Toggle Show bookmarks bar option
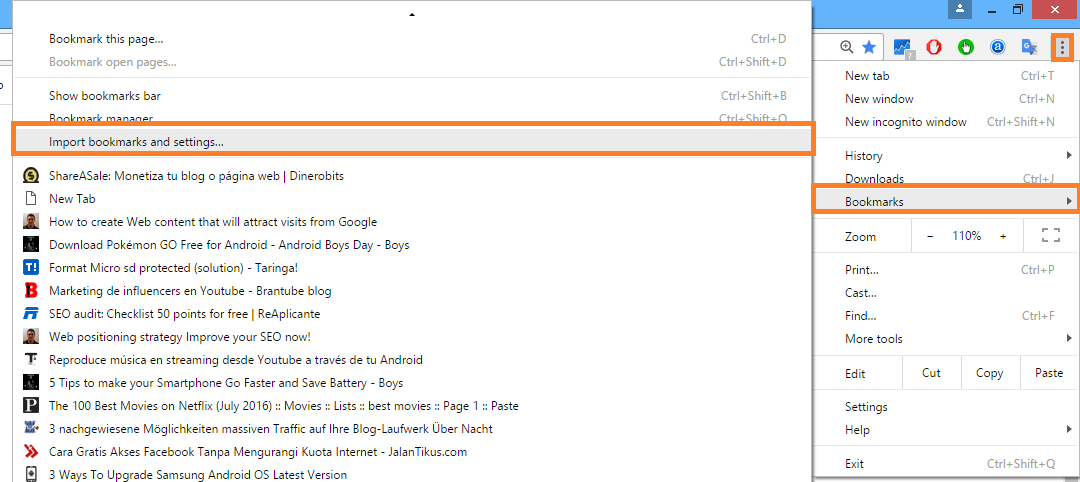 (105, 96)
